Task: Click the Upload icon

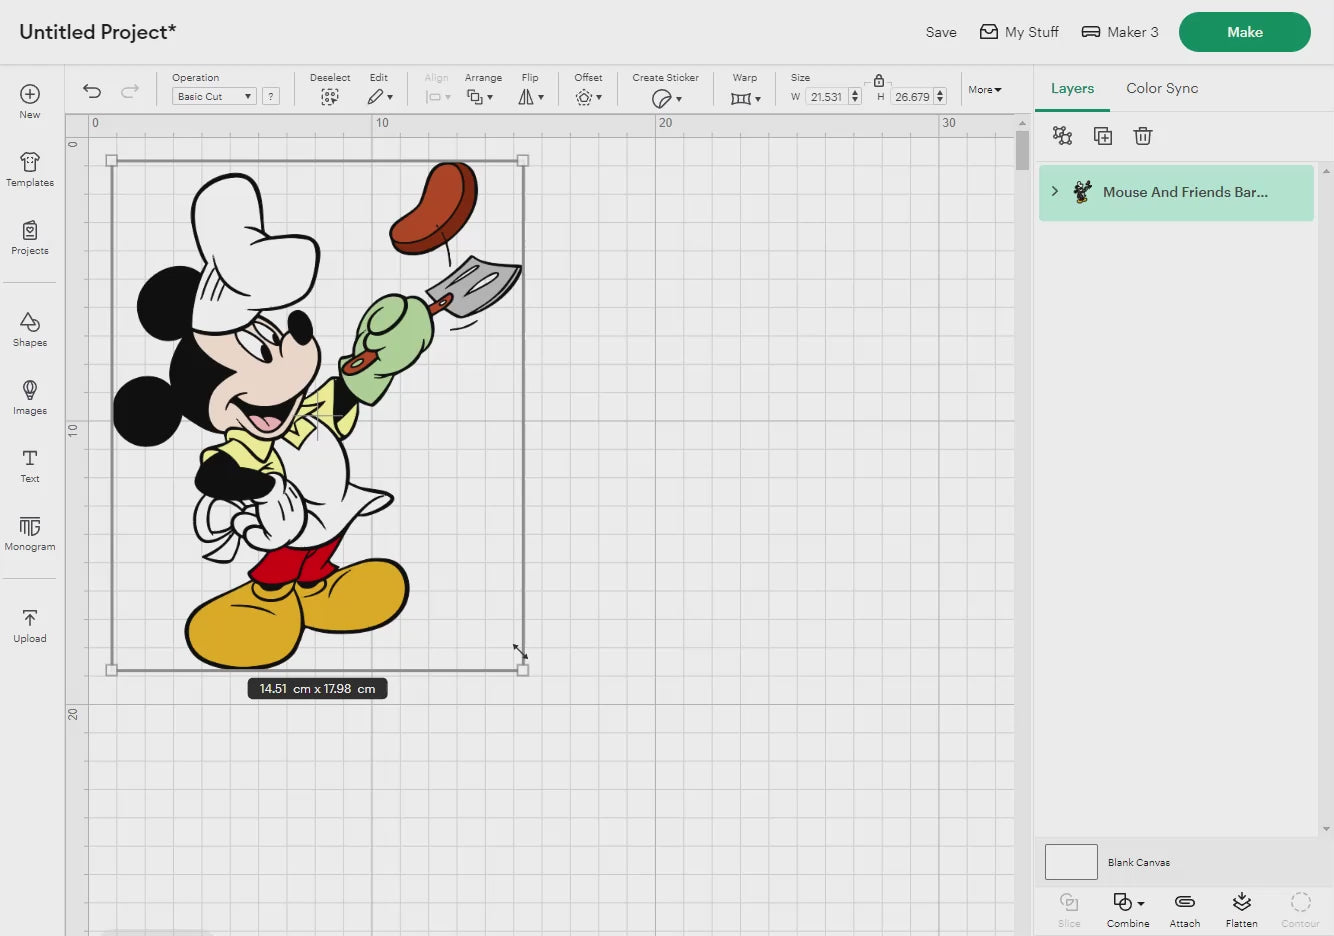Action: (x=30, y=618)
